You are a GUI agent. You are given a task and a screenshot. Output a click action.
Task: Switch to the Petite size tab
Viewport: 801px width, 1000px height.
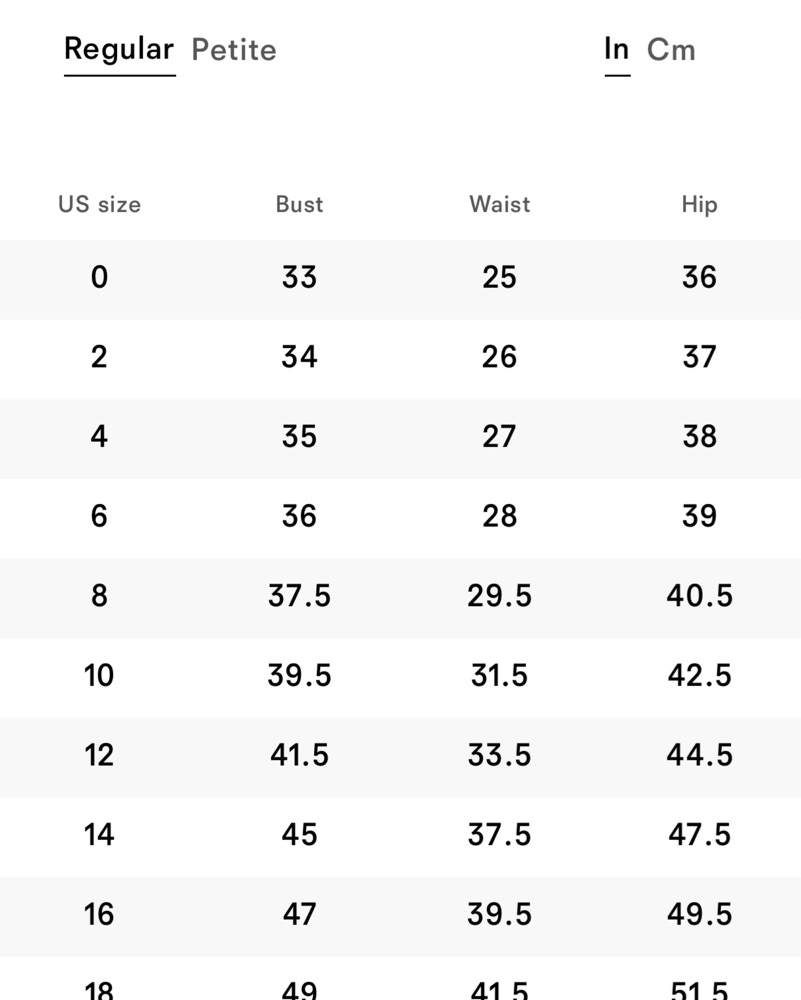pyautogui.click(x=234, y=50)
